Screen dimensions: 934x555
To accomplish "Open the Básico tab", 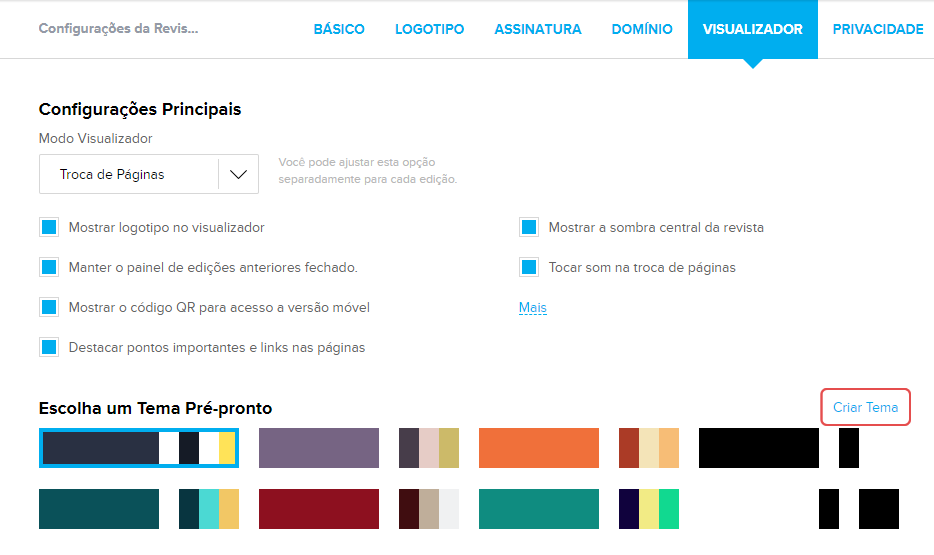I will (x=339, y=29).
